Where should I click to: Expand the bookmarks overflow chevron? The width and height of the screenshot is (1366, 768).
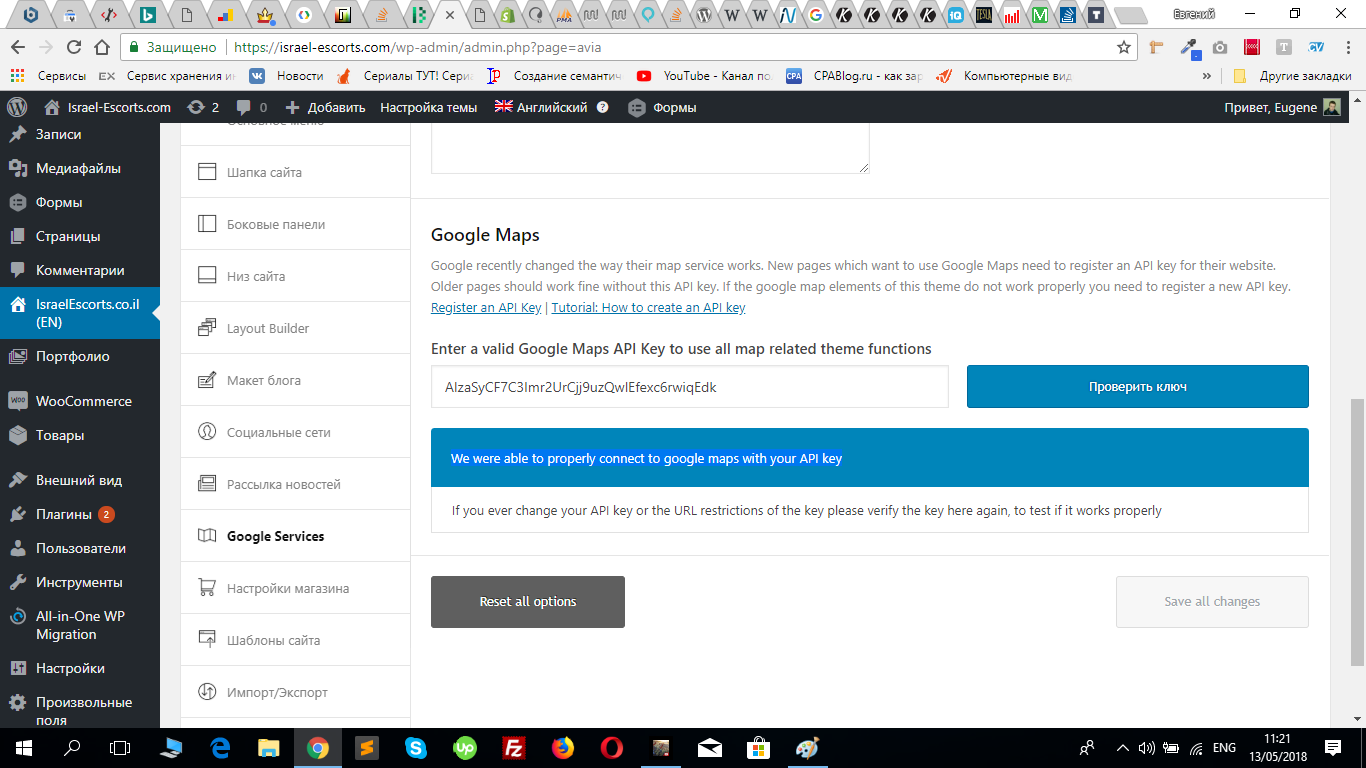(1207, 76)
